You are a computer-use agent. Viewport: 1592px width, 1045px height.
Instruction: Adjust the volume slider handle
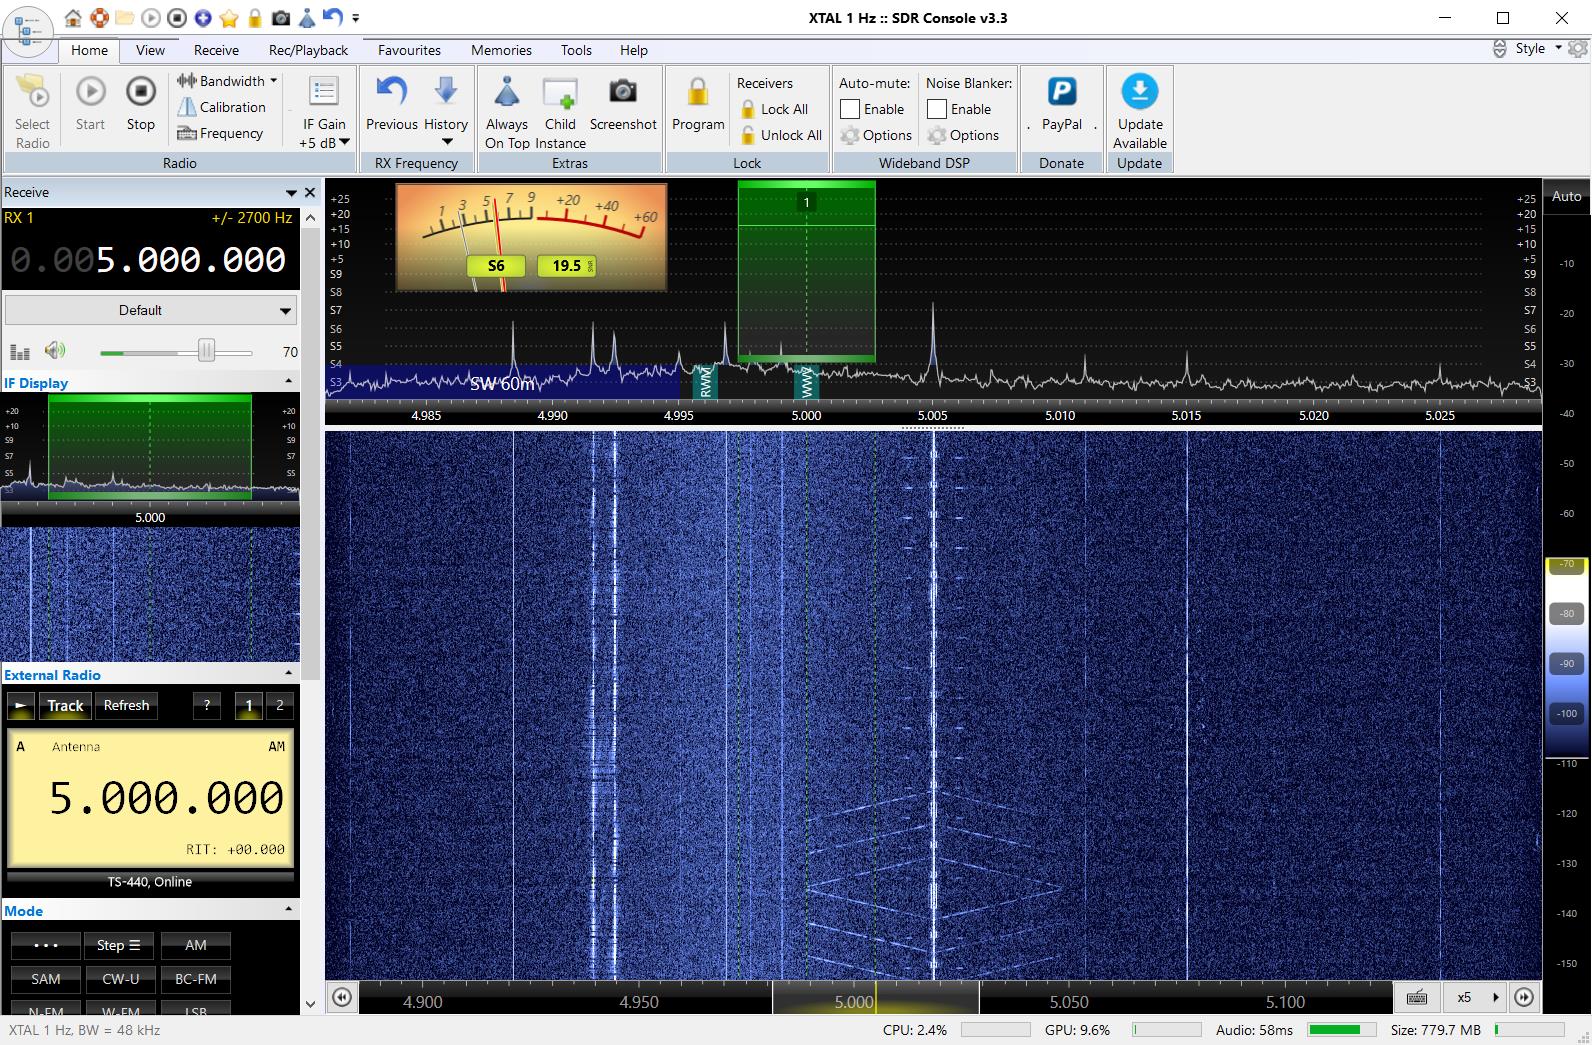pyautogui.click(x=206, y=350)
